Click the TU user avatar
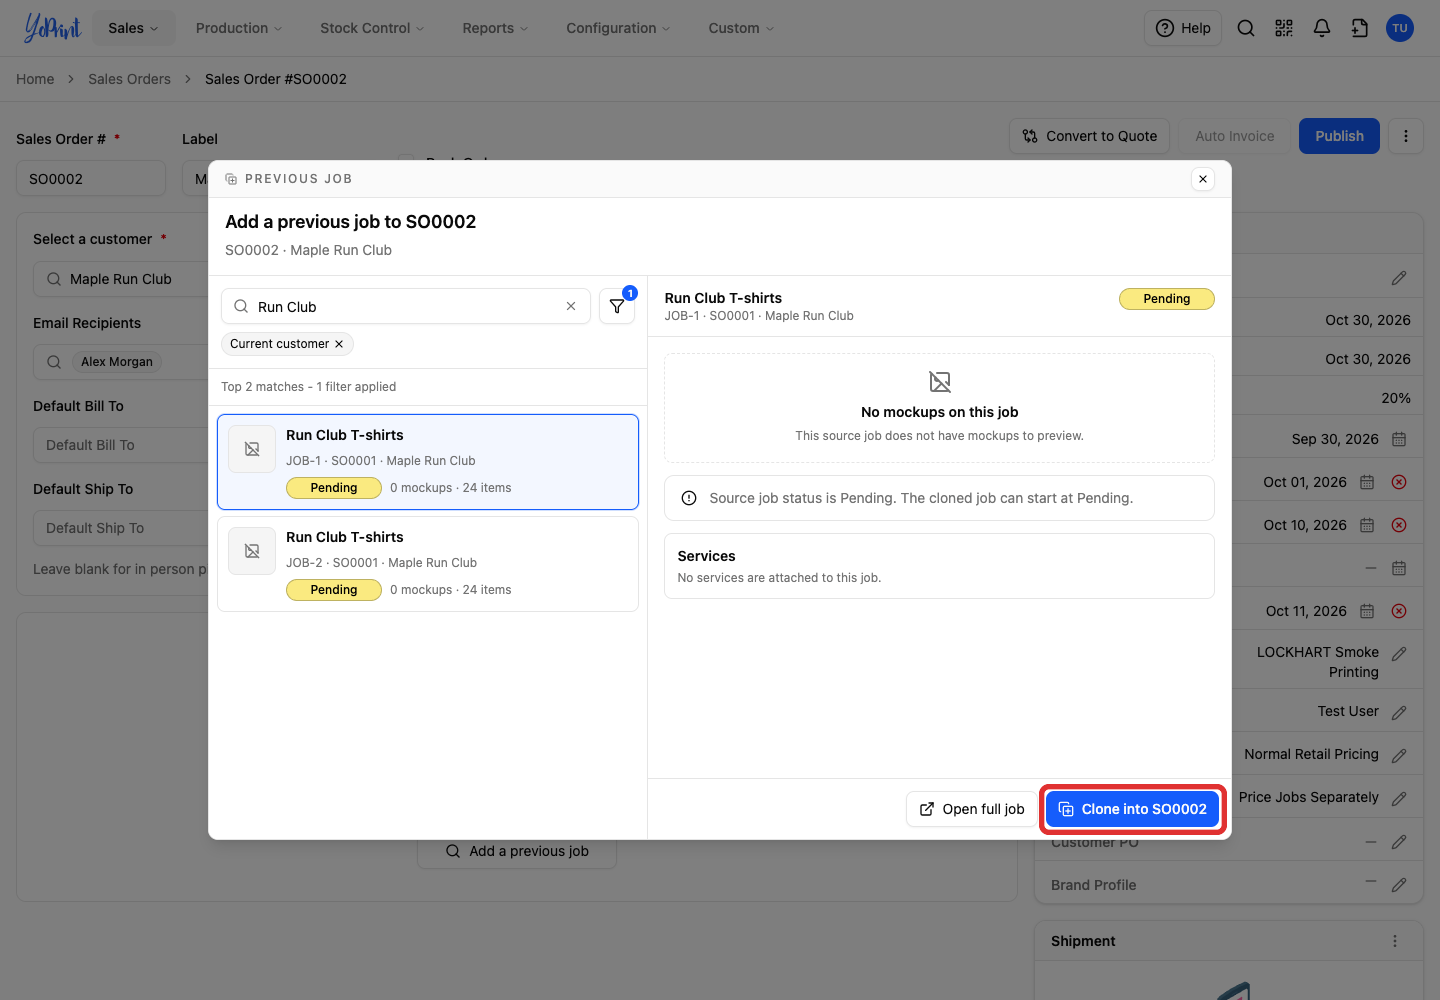Viewport: 1440px width, 1000px height. tap(1400, 28)
